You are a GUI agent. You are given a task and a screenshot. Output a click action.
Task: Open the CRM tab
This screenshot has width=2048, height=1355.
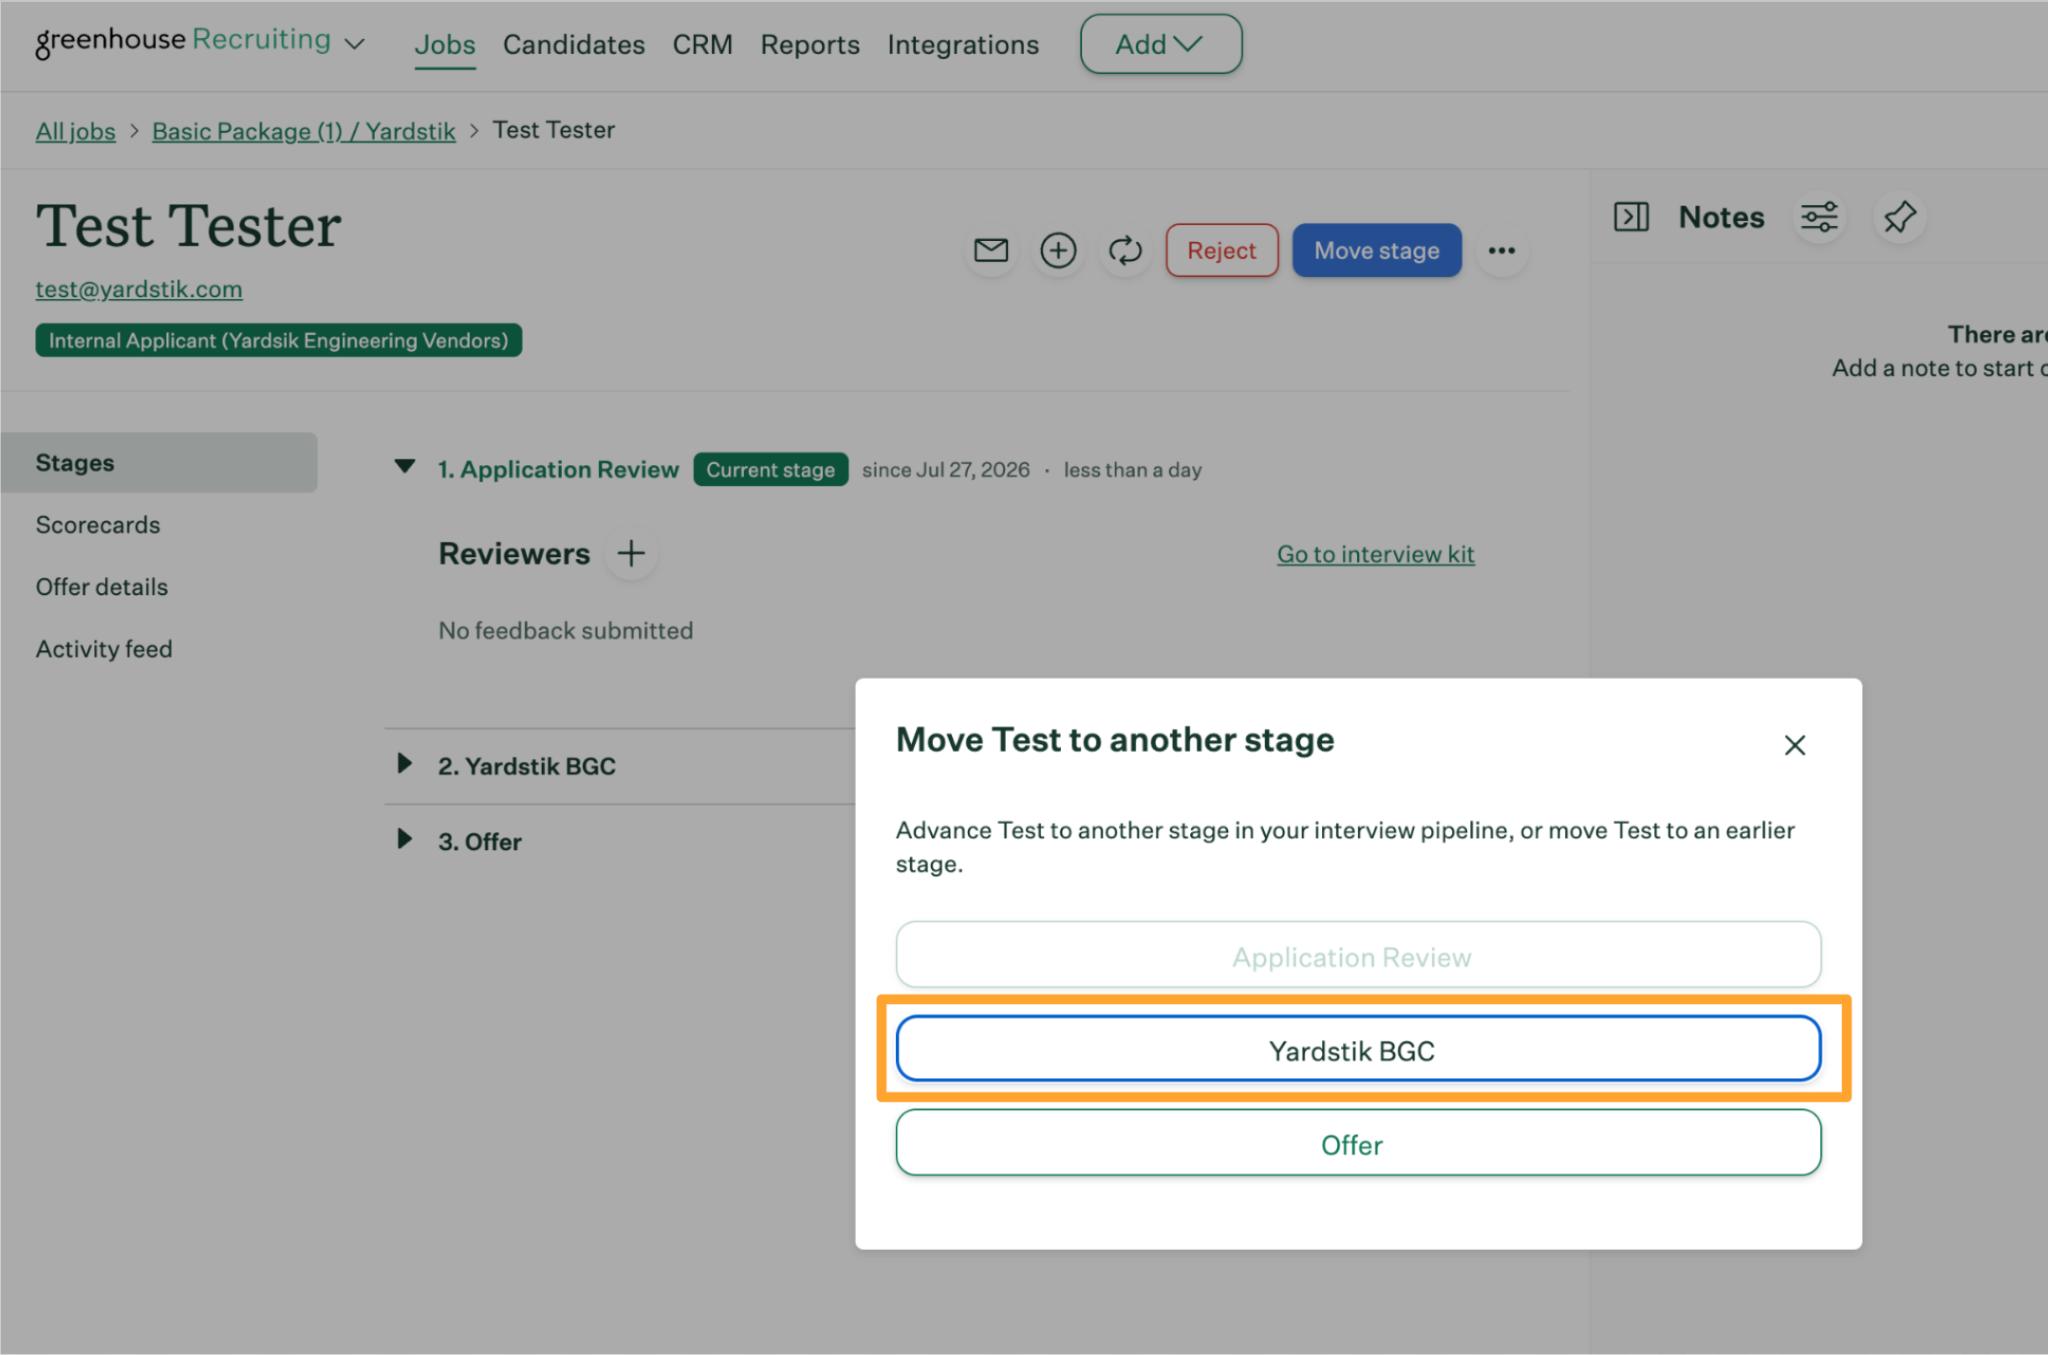(702, 45)
